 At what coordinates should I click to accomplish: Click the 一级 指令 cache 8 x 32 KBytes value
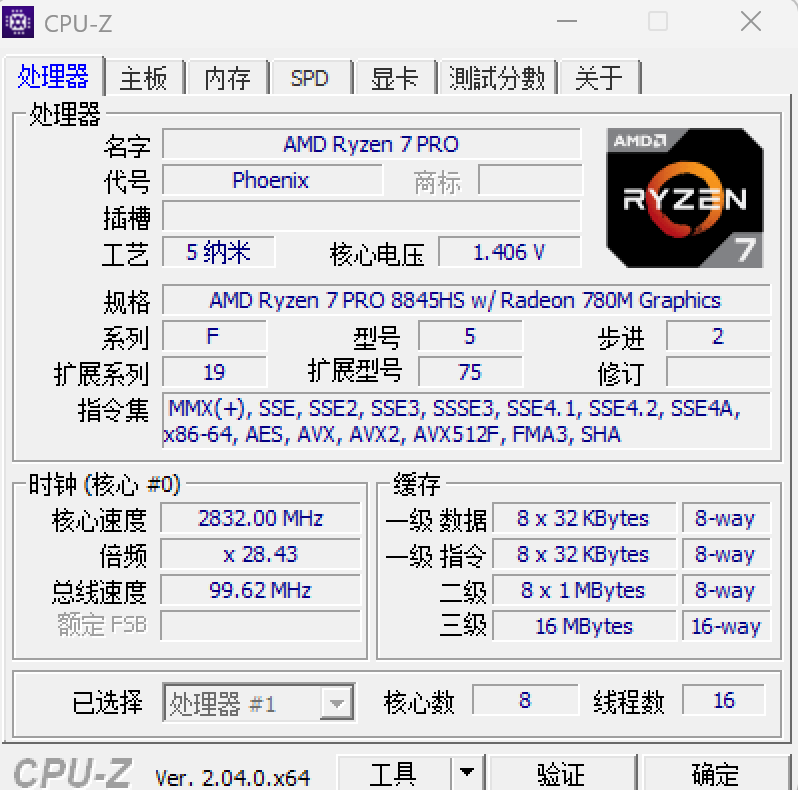tap(584, 554)
